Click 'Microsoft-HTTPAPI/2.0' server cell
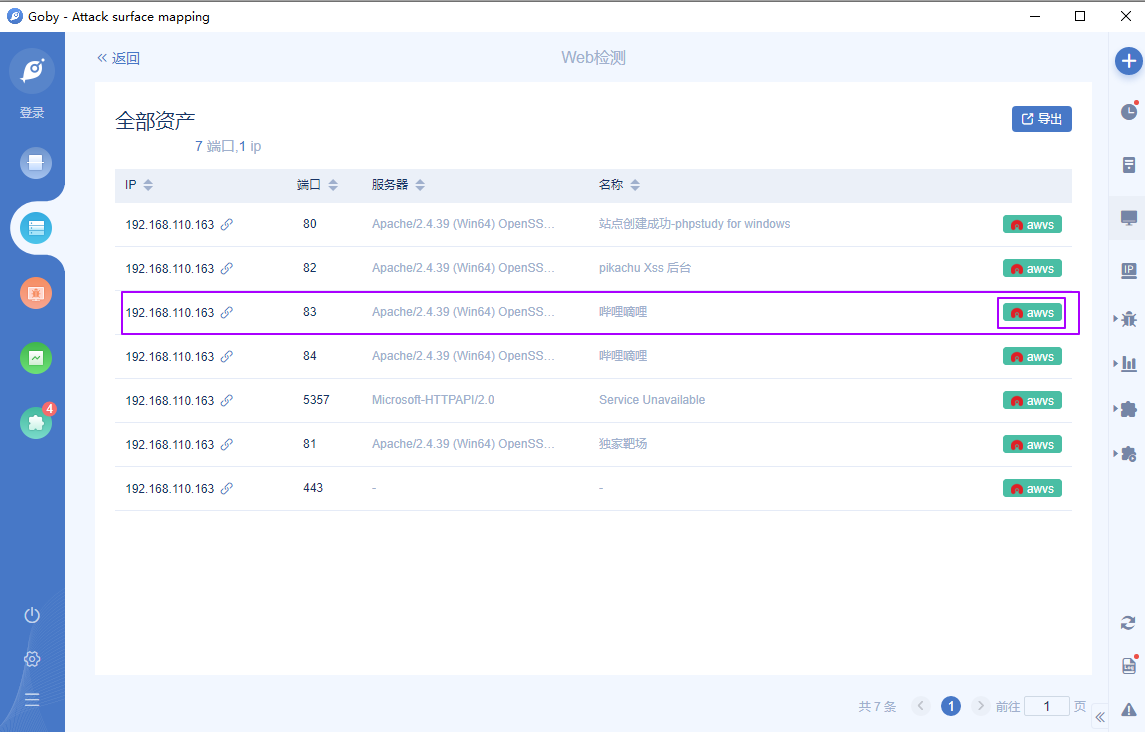1145x732 pixels. (433, 400)
